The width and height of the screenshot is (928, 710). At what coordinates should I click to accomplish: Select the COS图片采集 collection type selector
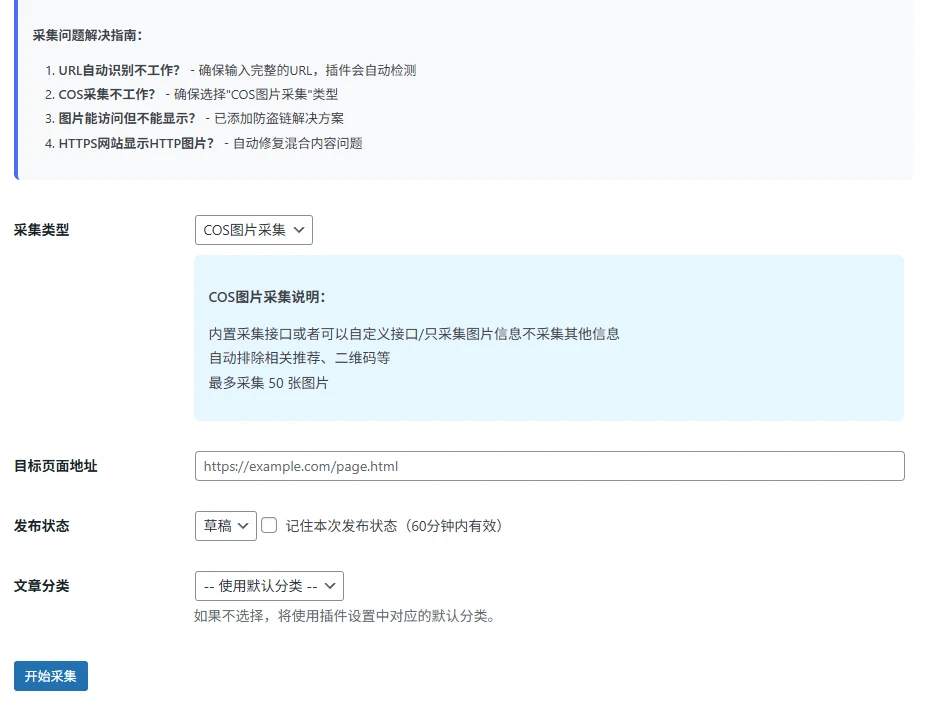click(x=253, y=229)
